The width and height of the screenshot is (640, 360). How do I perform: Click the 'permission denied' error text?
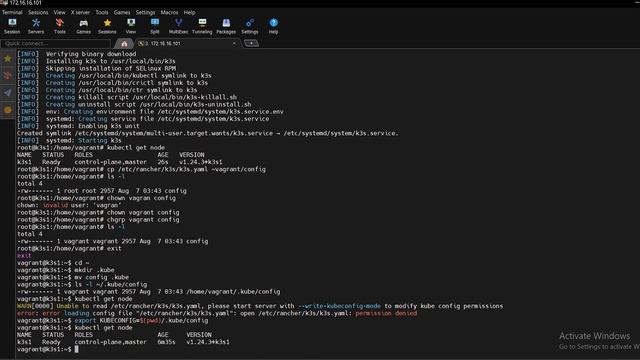(386, 313)
